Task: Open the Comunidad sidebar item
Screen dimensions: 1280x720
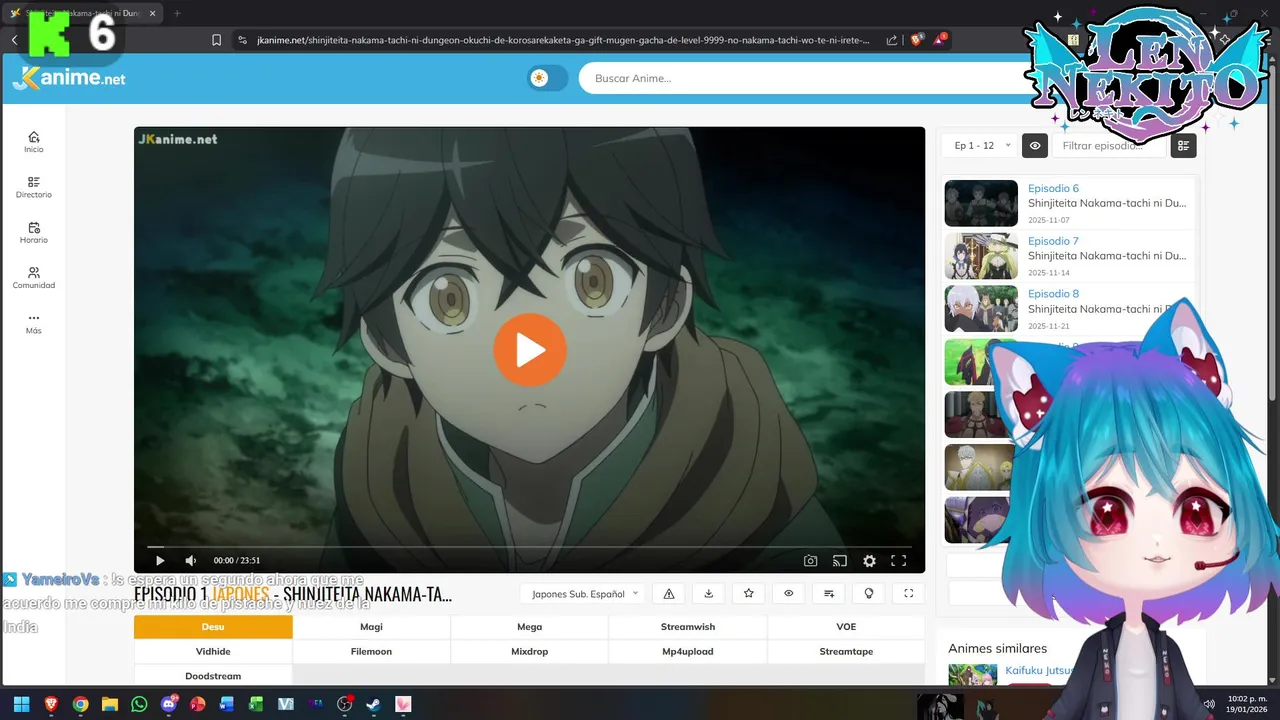Action: tap(34, 278)
